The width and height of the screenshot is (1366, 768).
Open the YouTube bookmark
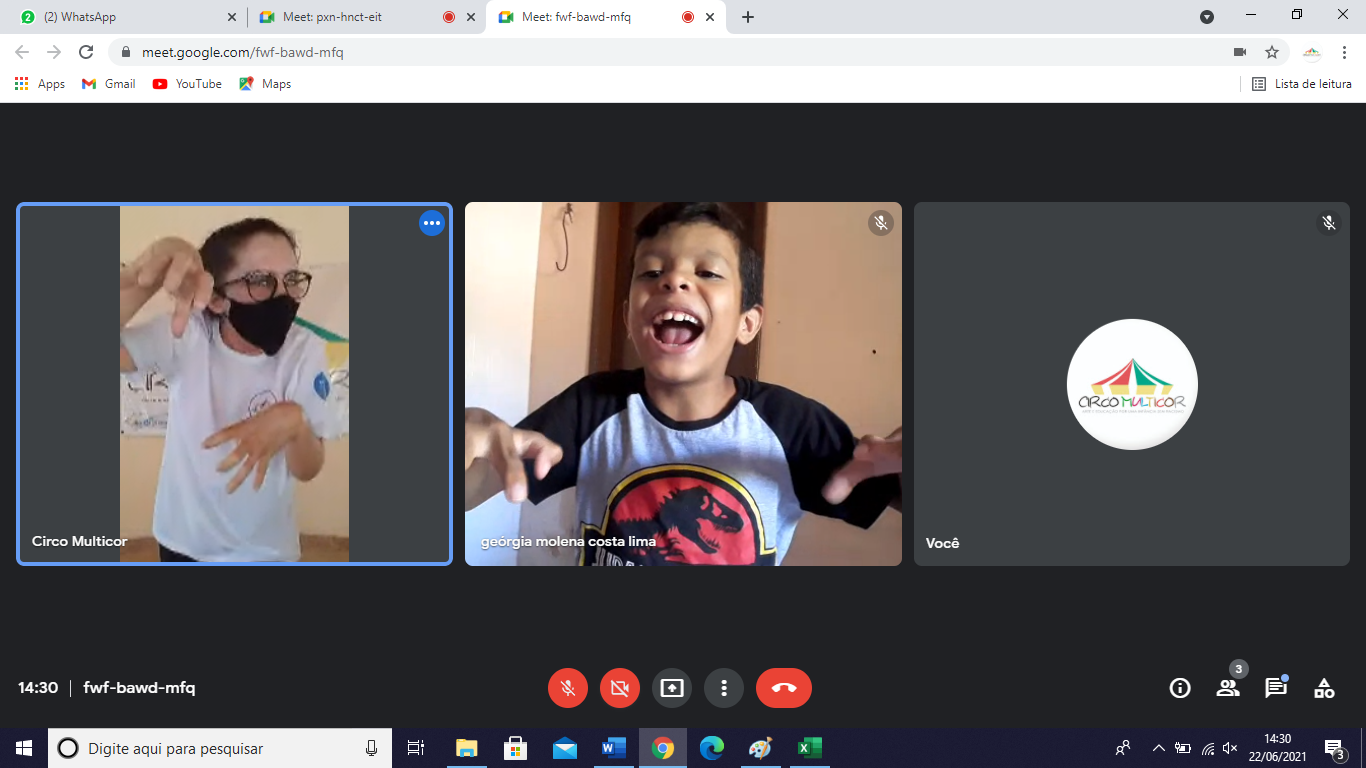(186, 84)
